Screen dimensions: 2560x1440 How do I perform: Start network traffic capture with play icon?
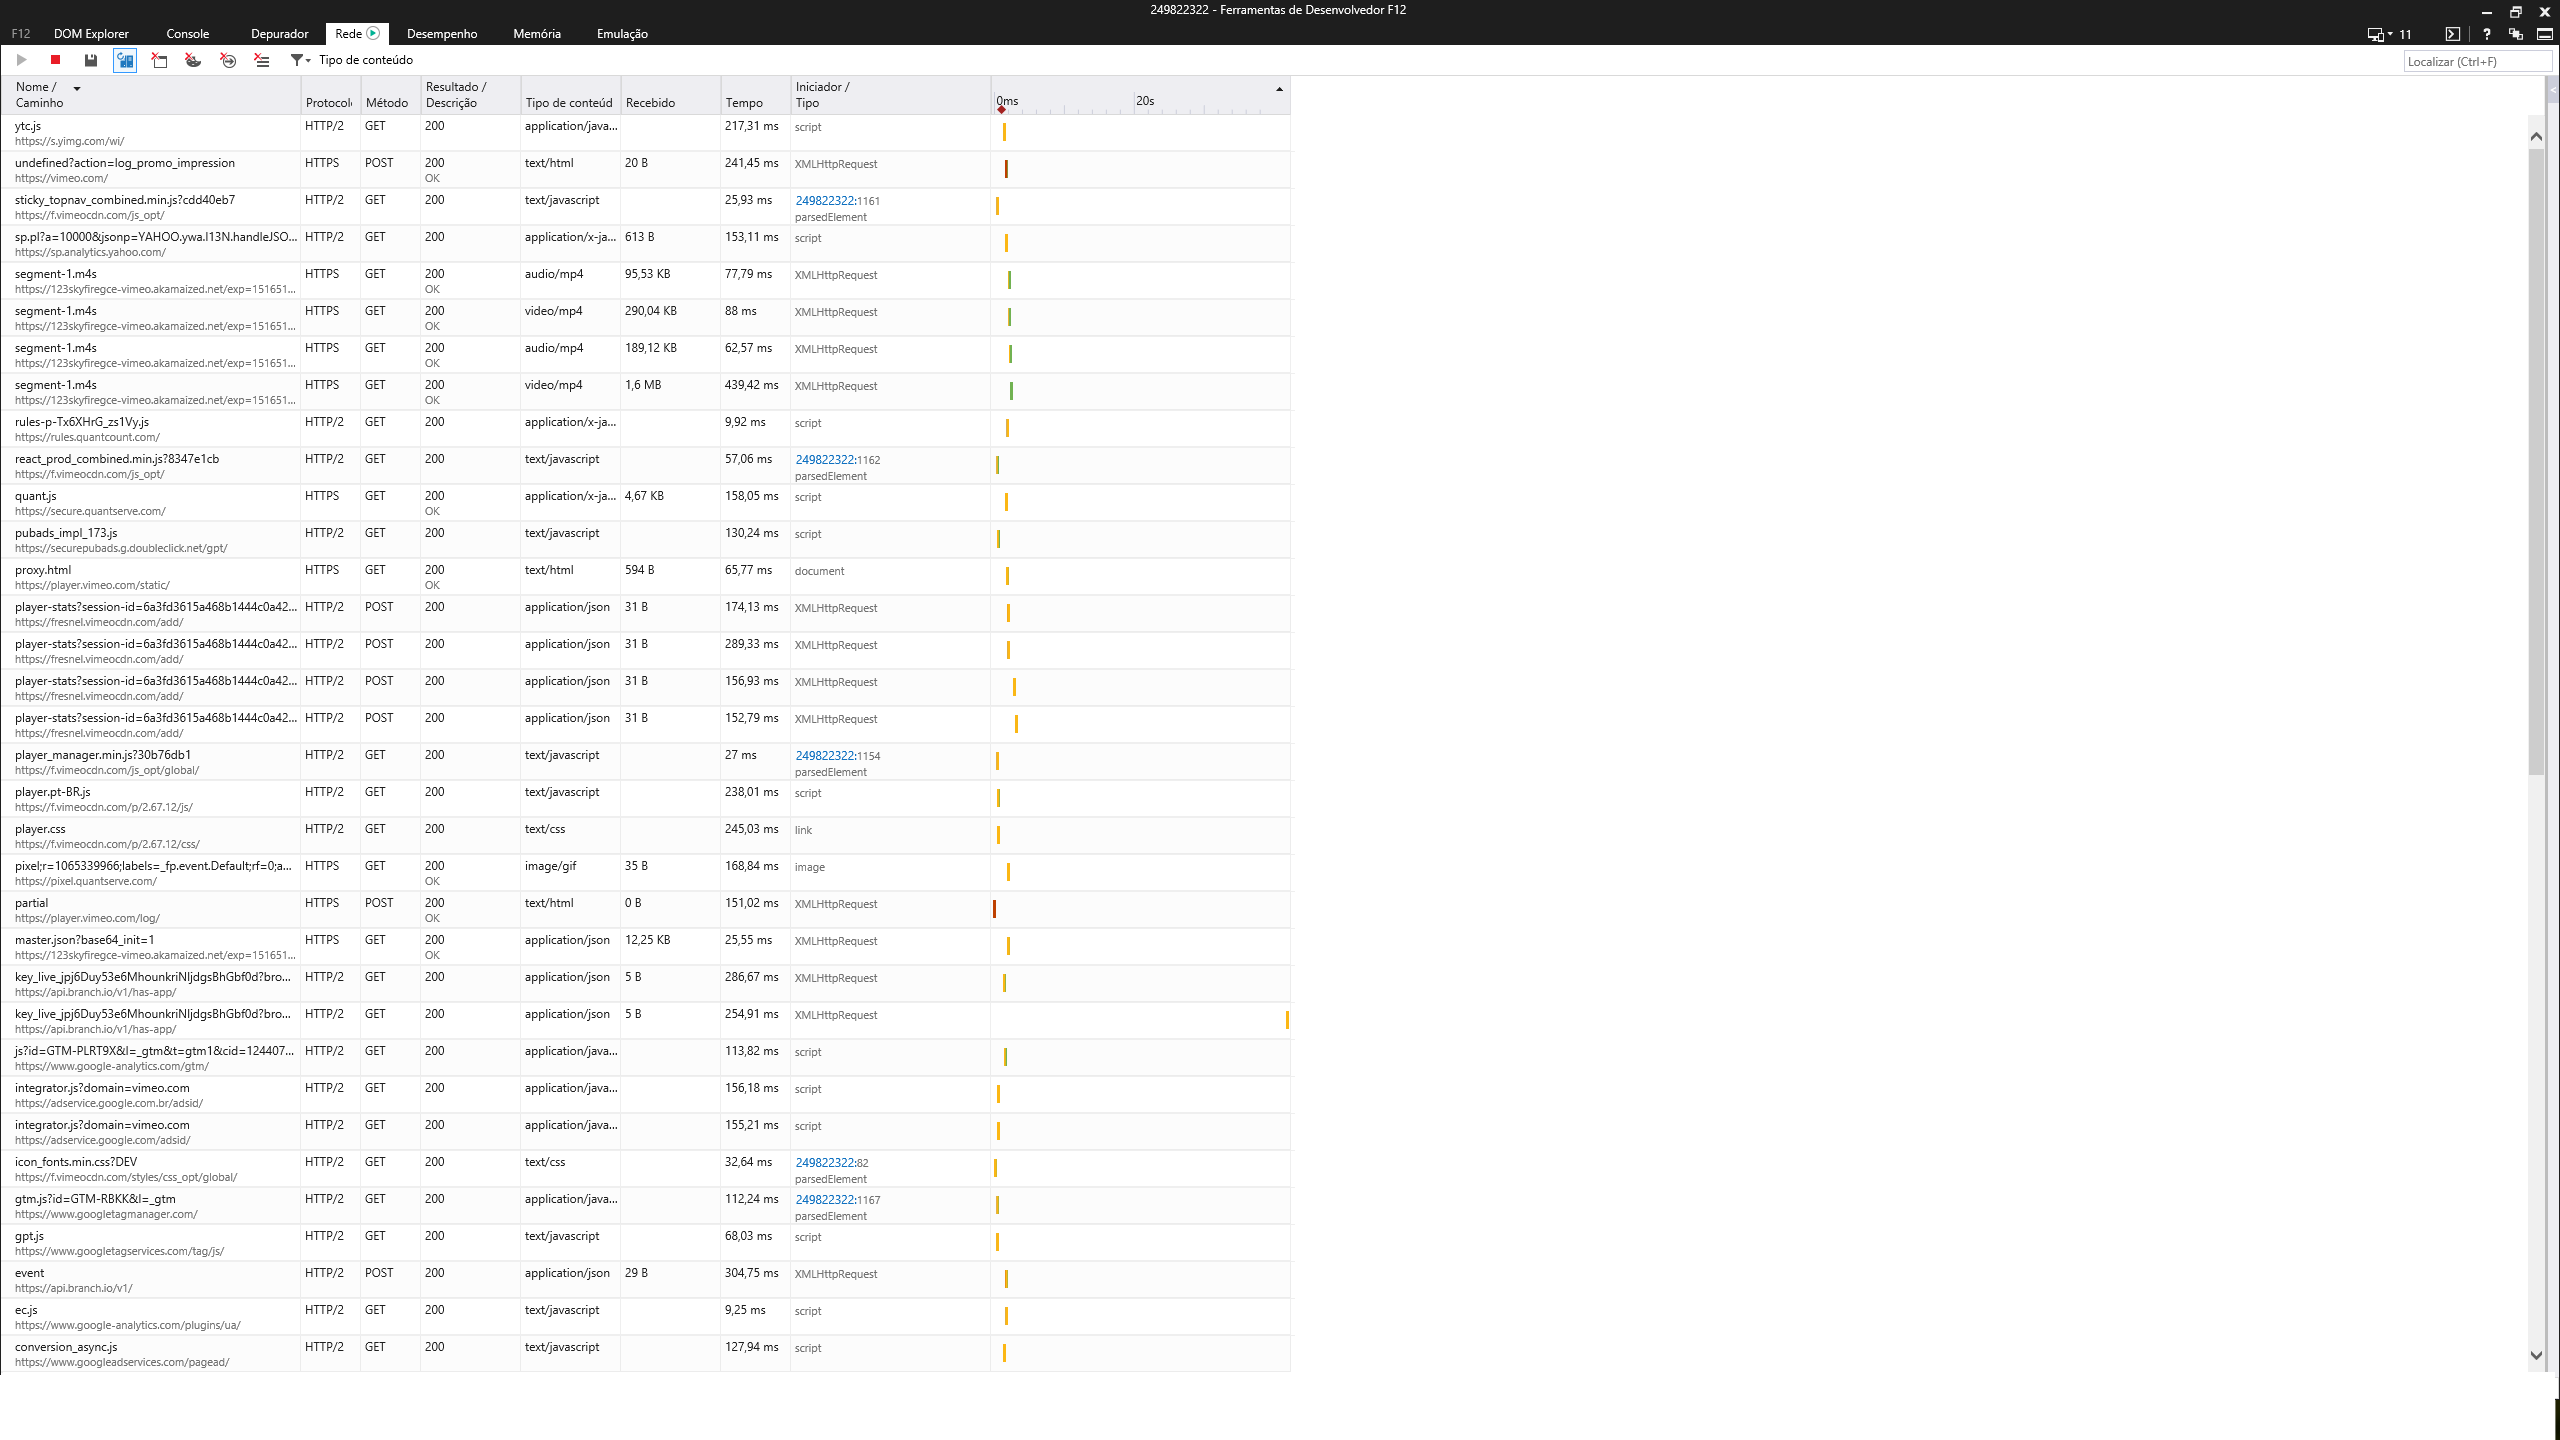pos(21,60)
